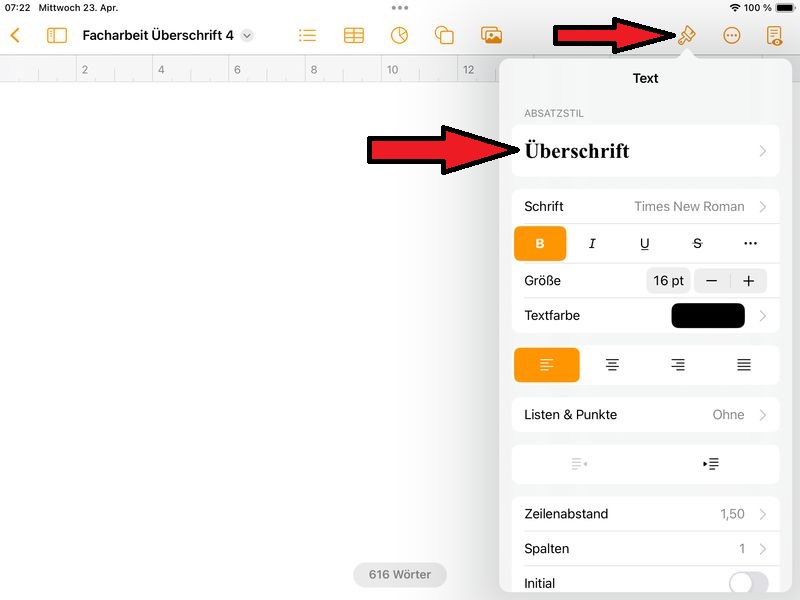Image resolution: width=800 pixels, height=600 pixels.
Task: Tap the document title Facharbeit Überschrift 4
Action: (158, 35)
